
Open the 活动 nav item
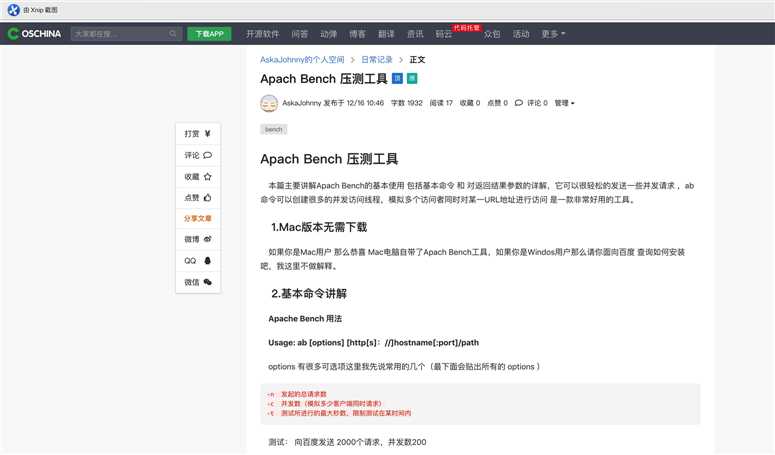(521, 34)
